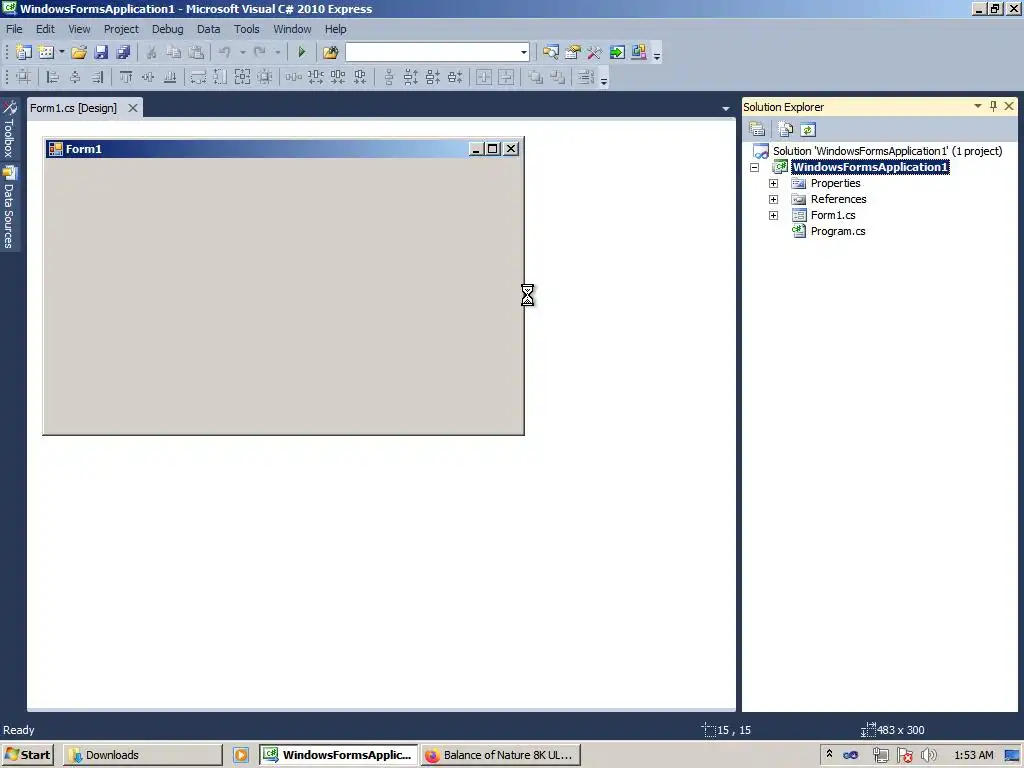Screen dimensions: 1024x768
Task: Start debugging with the green play icon
Action: (x=302, y=52)
